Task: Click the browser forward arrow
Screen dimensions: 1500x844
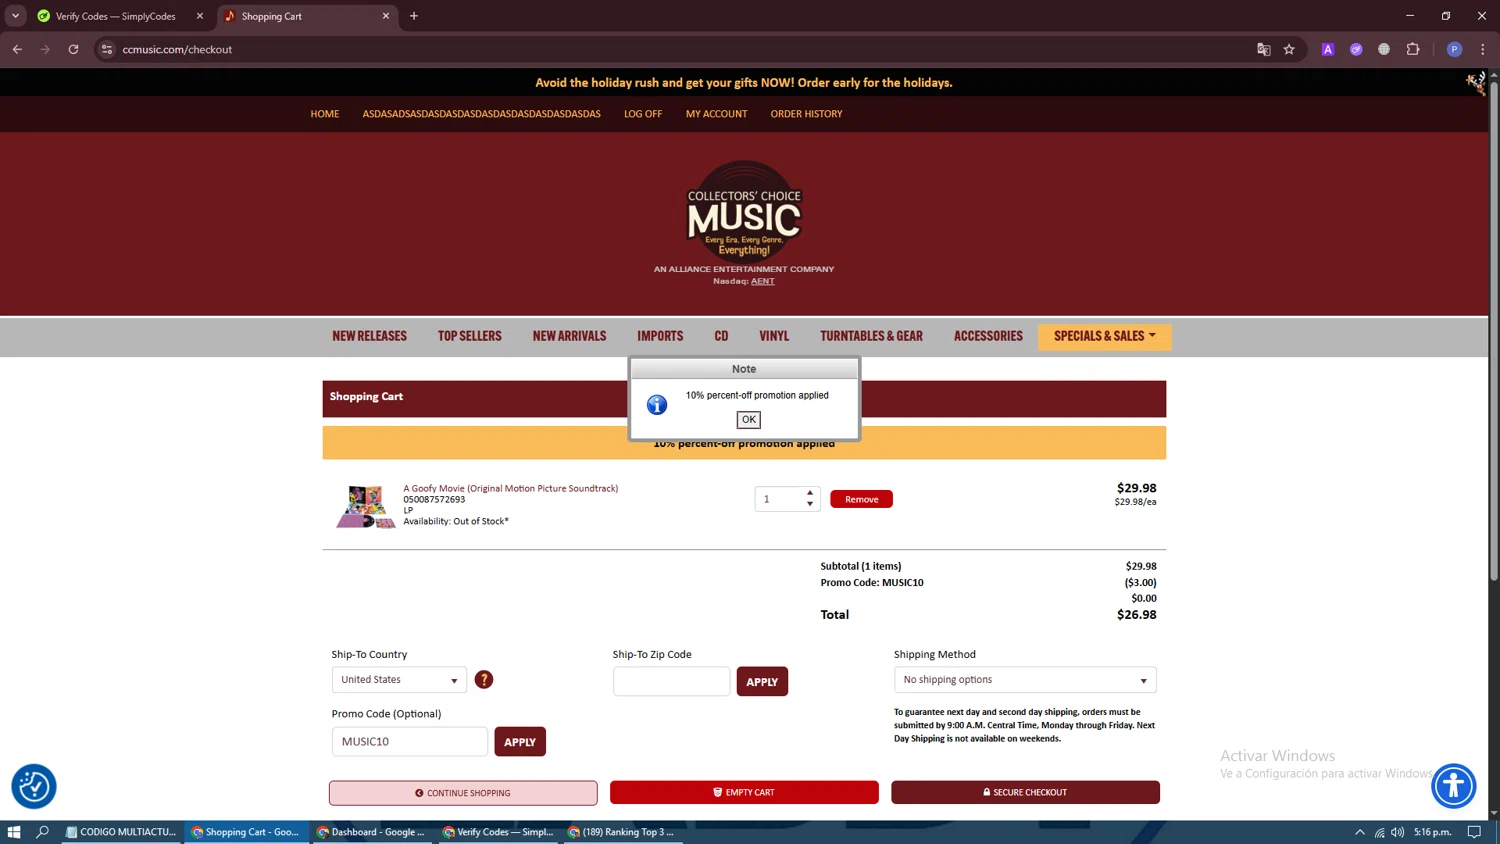Action: tap(45, 49)
